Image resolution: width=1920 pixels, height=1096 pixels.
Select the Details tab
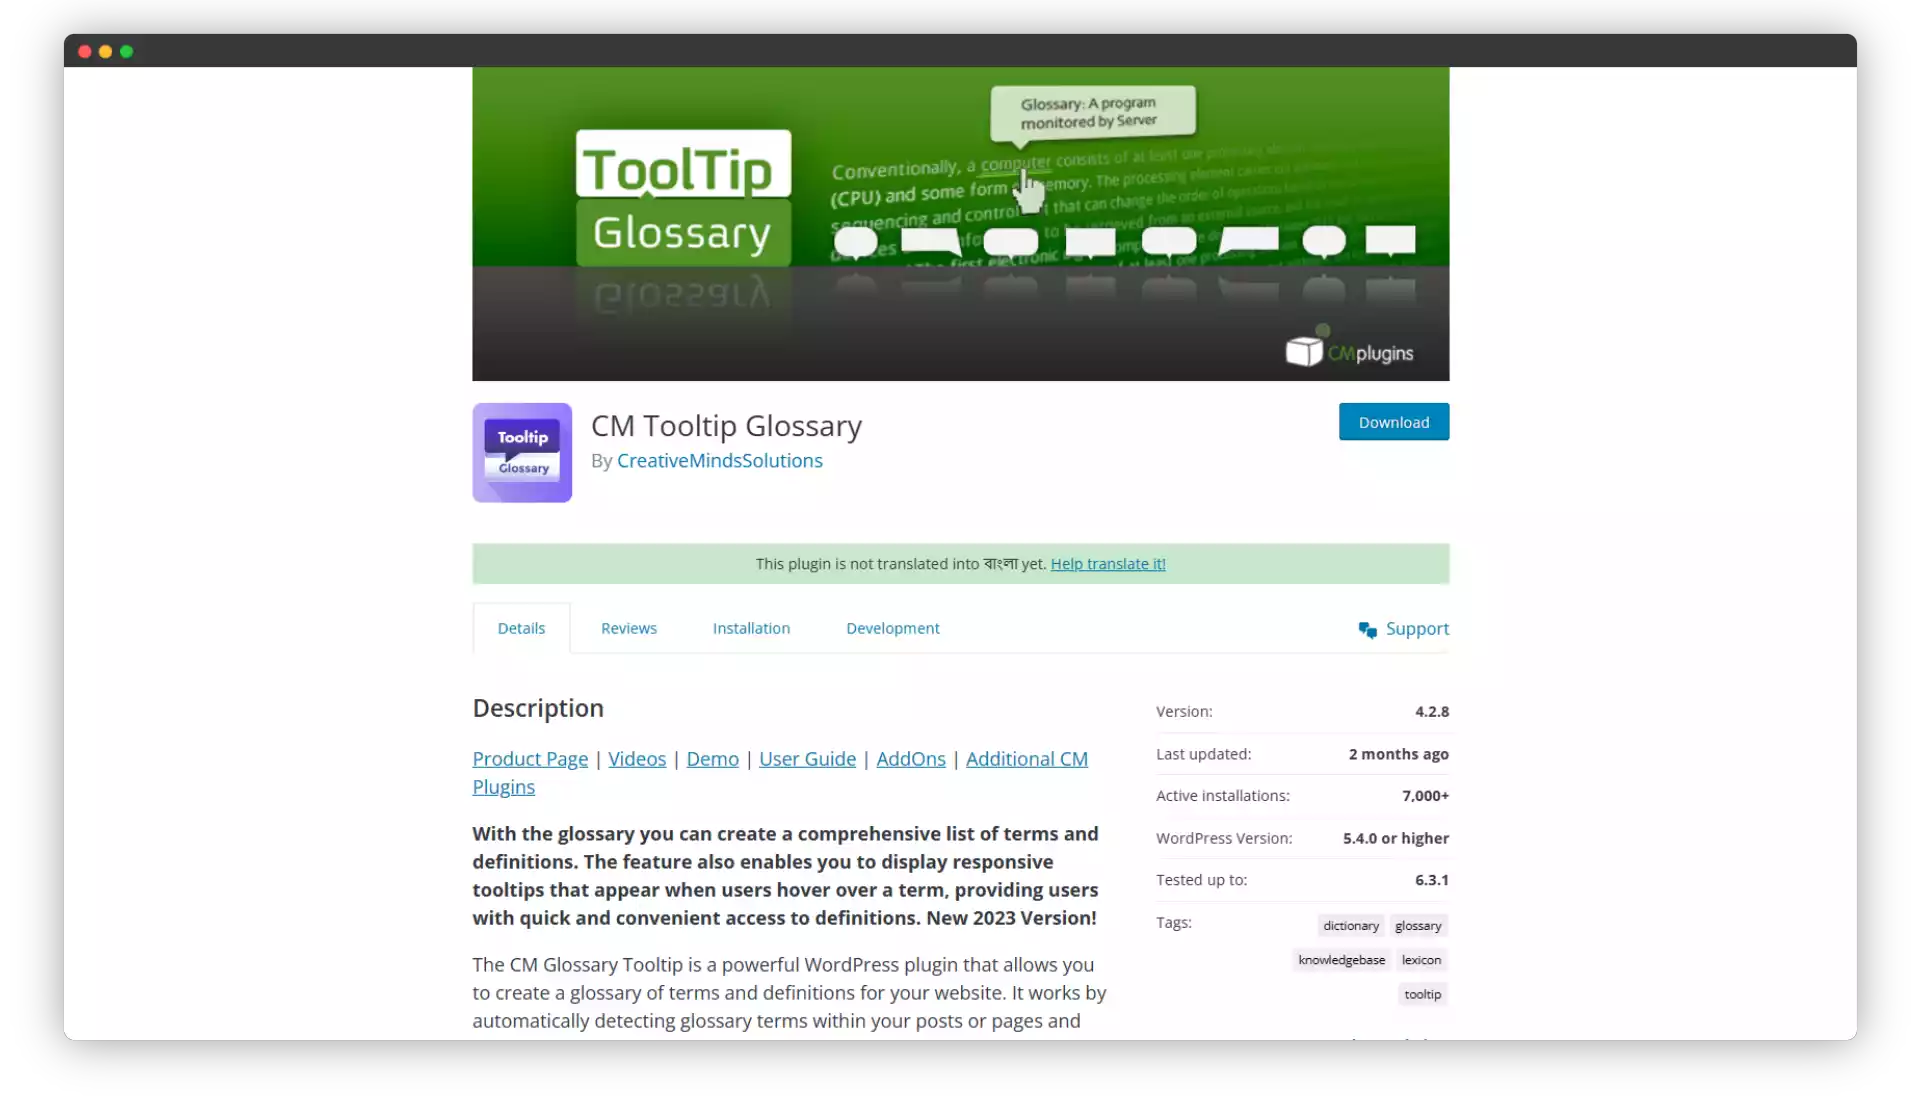tap(520, 626)
